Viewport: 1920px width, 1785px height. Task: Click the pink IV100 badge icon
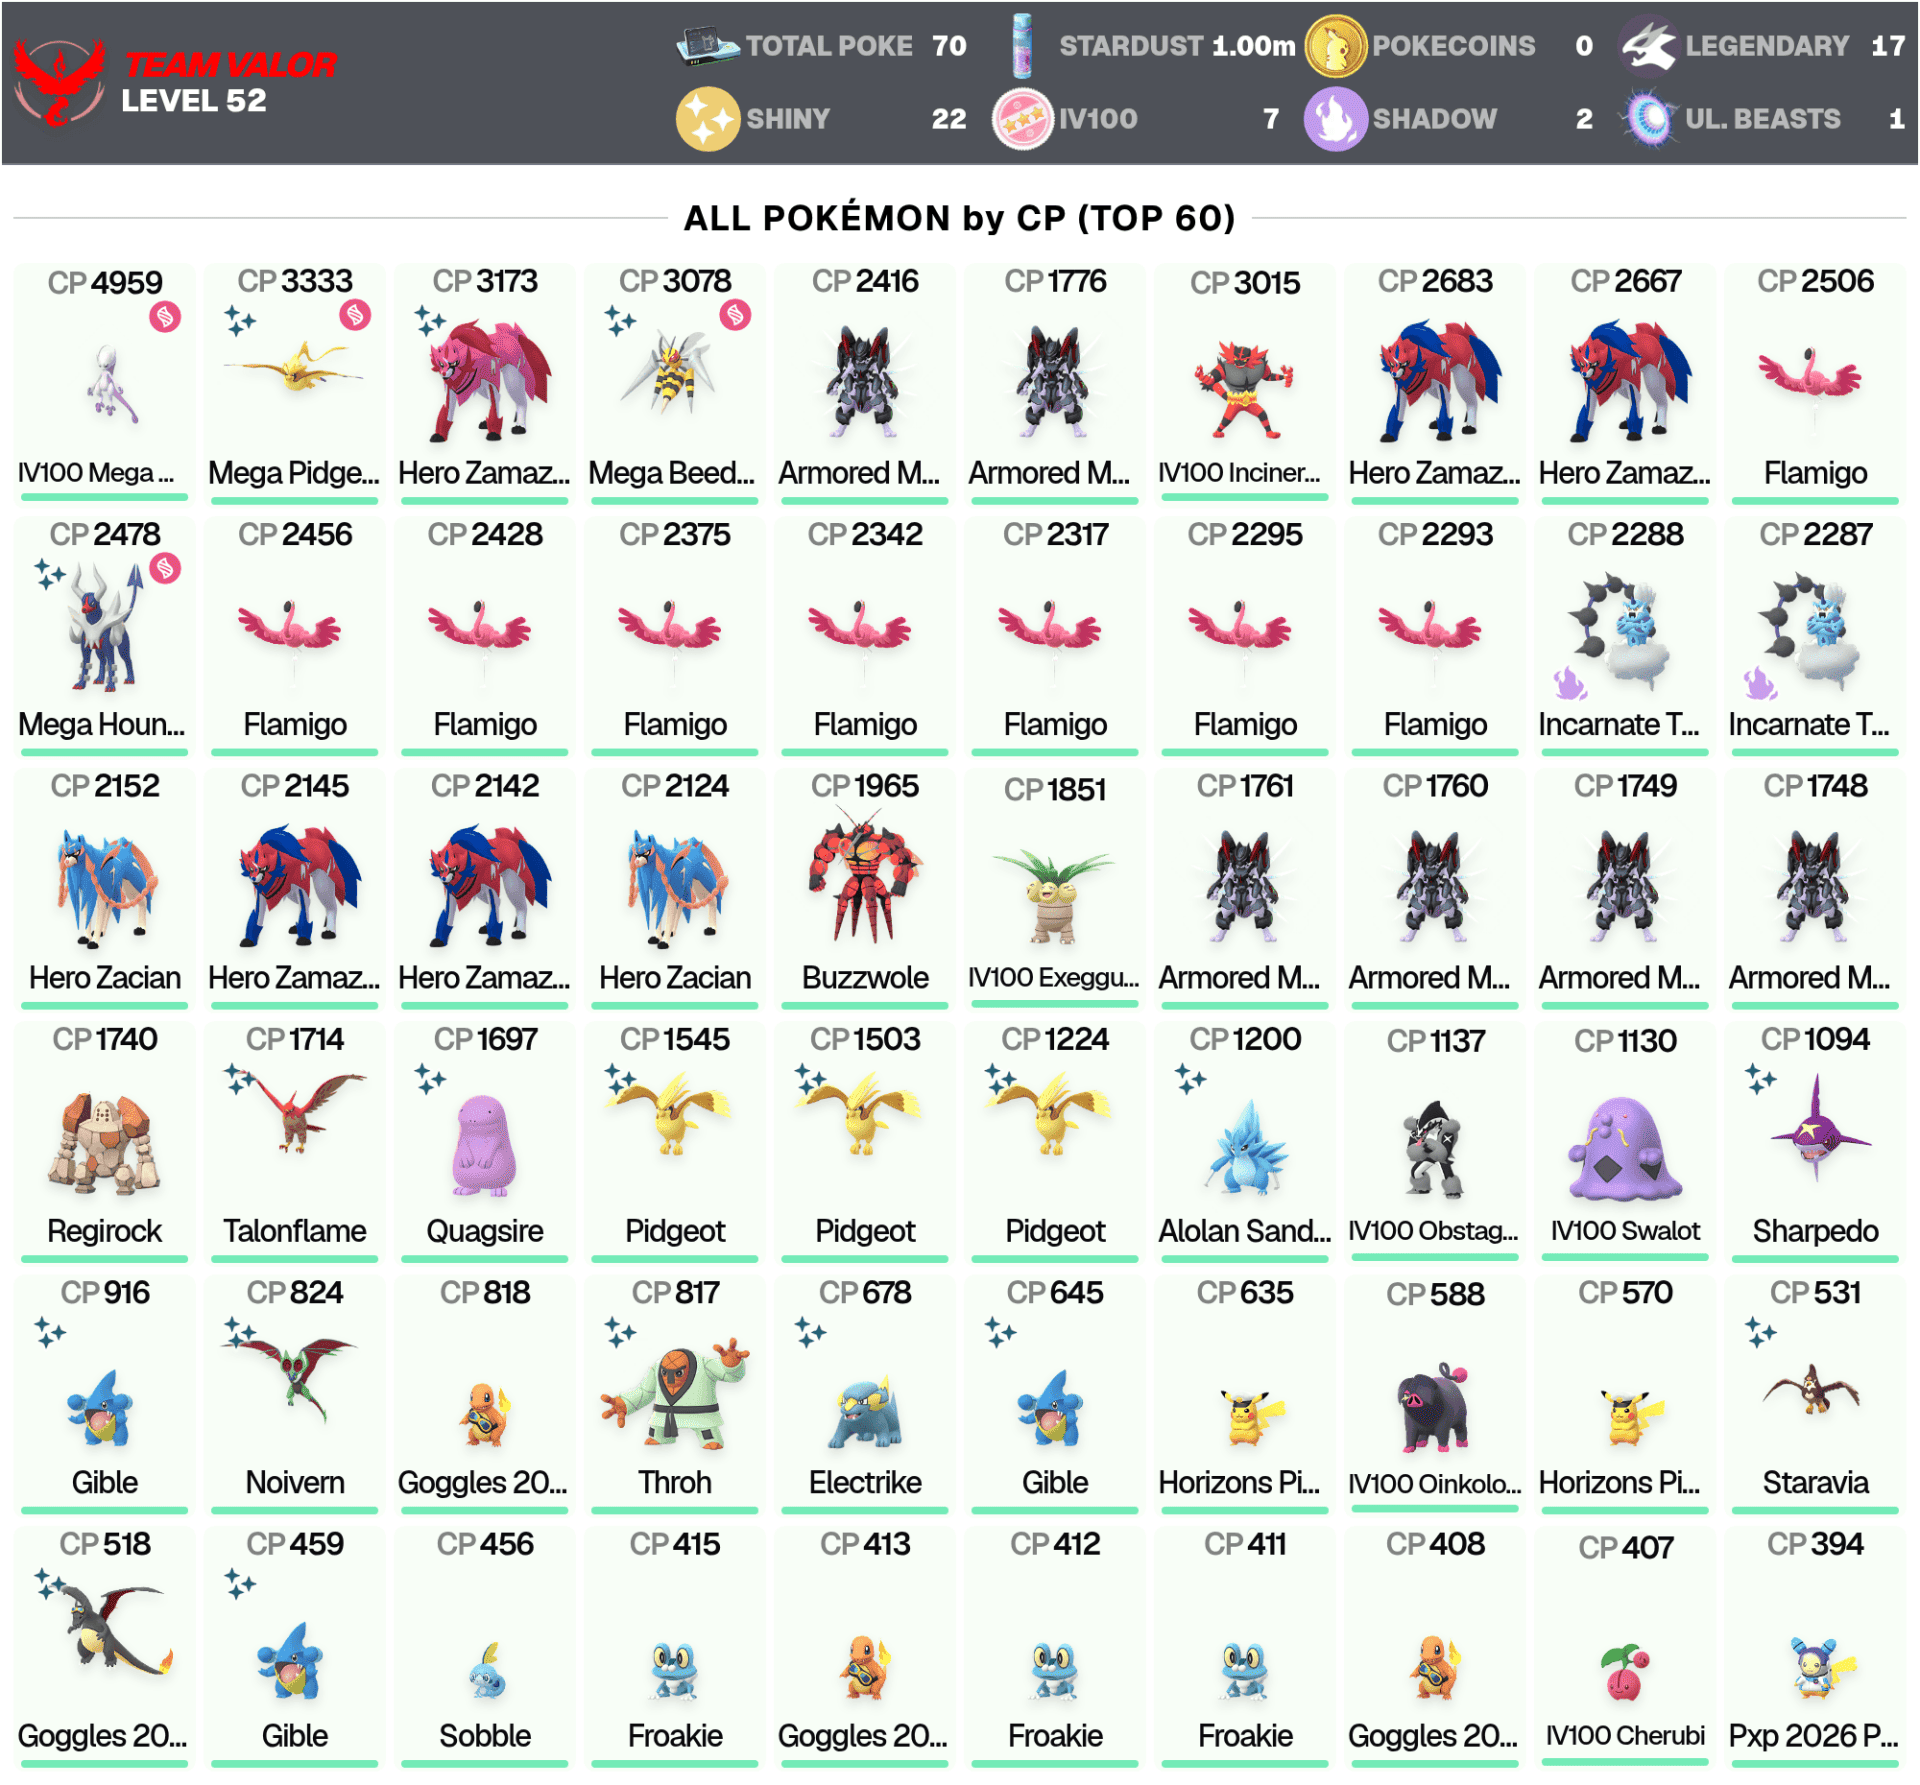tap(1022, 119)
